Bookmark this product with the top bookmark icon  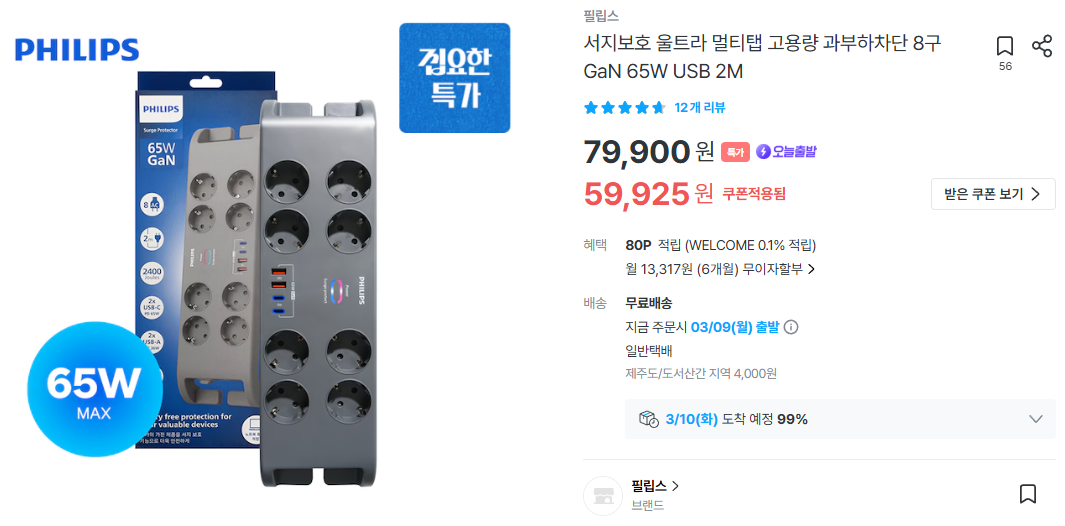[1005, 46]
